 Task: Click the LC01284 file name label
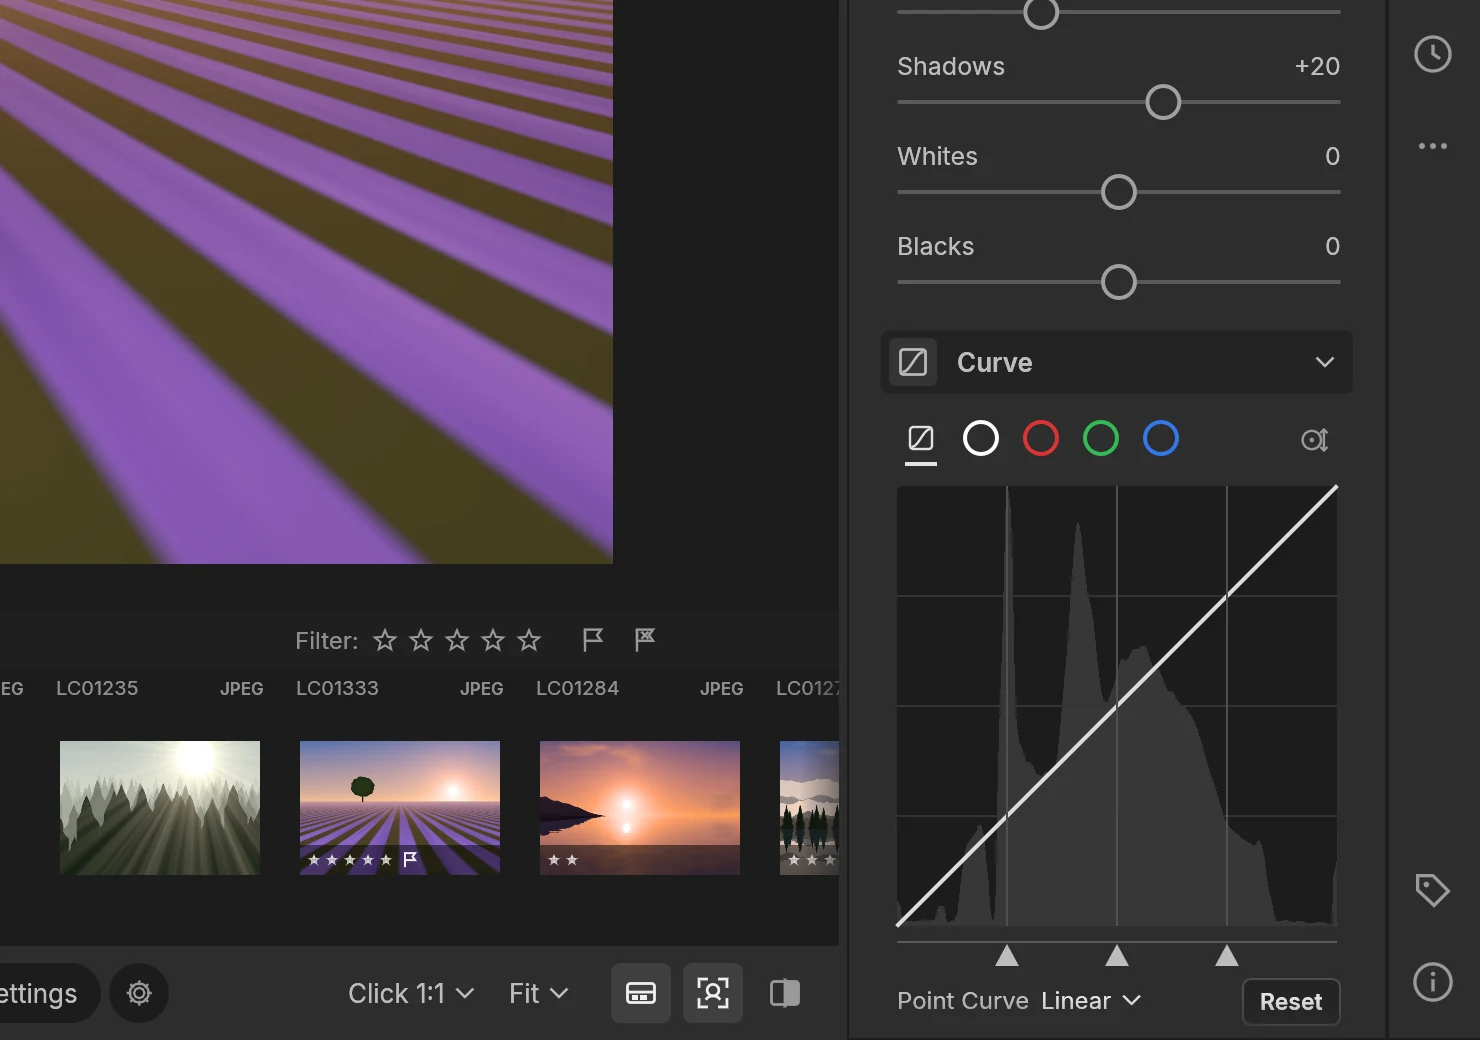pos(577,688)
